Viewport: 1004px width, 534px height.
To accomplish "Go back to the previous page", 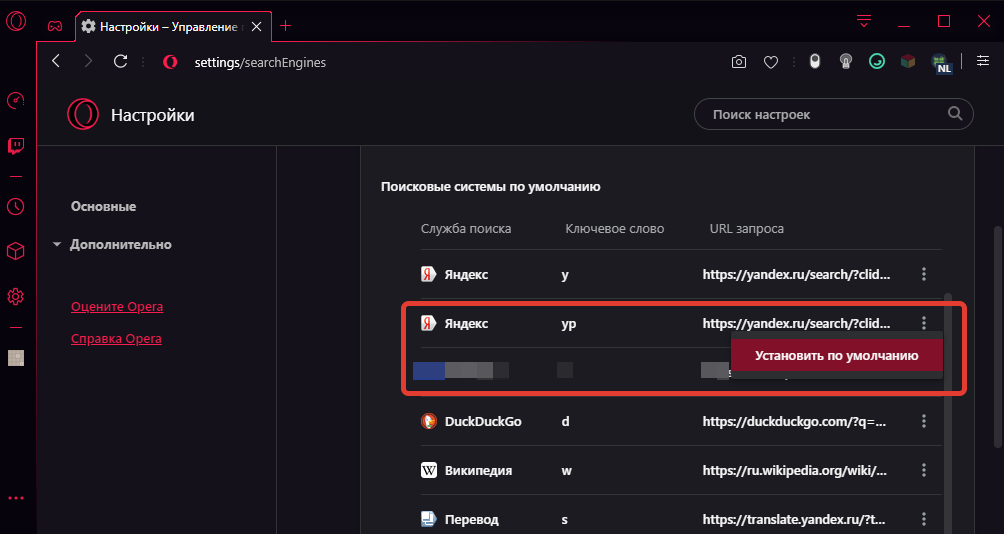I will pos(56,61).
